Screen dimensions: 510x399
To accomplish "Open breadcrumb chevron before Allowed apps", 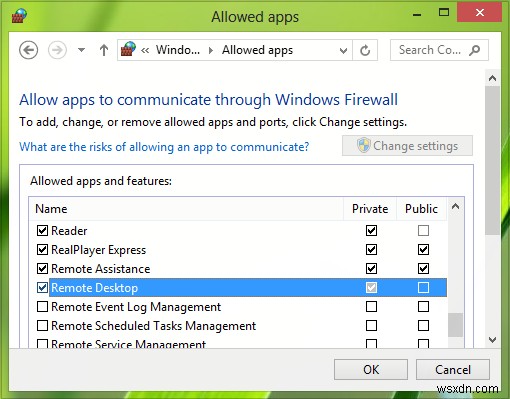I will coord(211,50).
